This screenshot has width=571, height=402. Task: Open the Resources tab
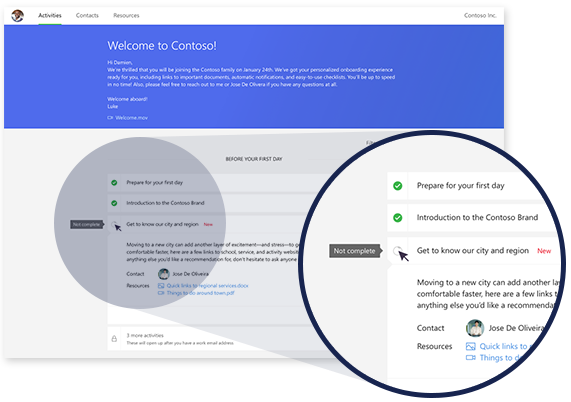[x=126, y=15]
